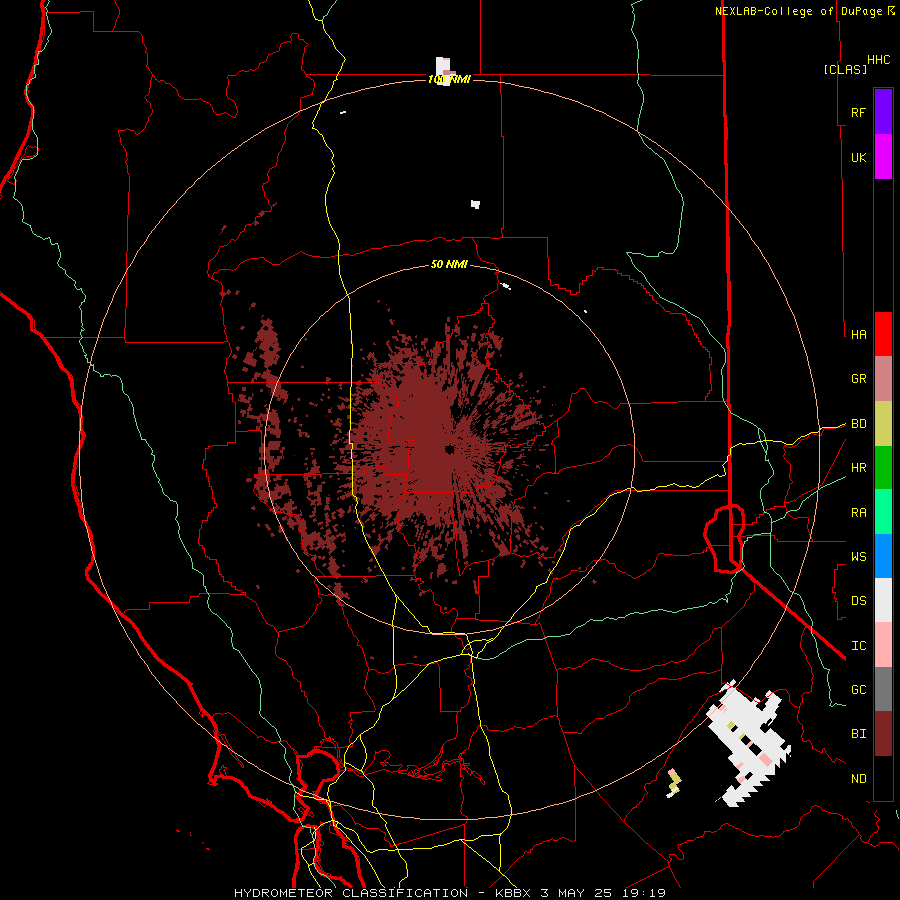Image resolution: width=900 pixels, height=900 pixels.
Task: Select the IC light pink legend swatch
Action: [x=883, y=645]
